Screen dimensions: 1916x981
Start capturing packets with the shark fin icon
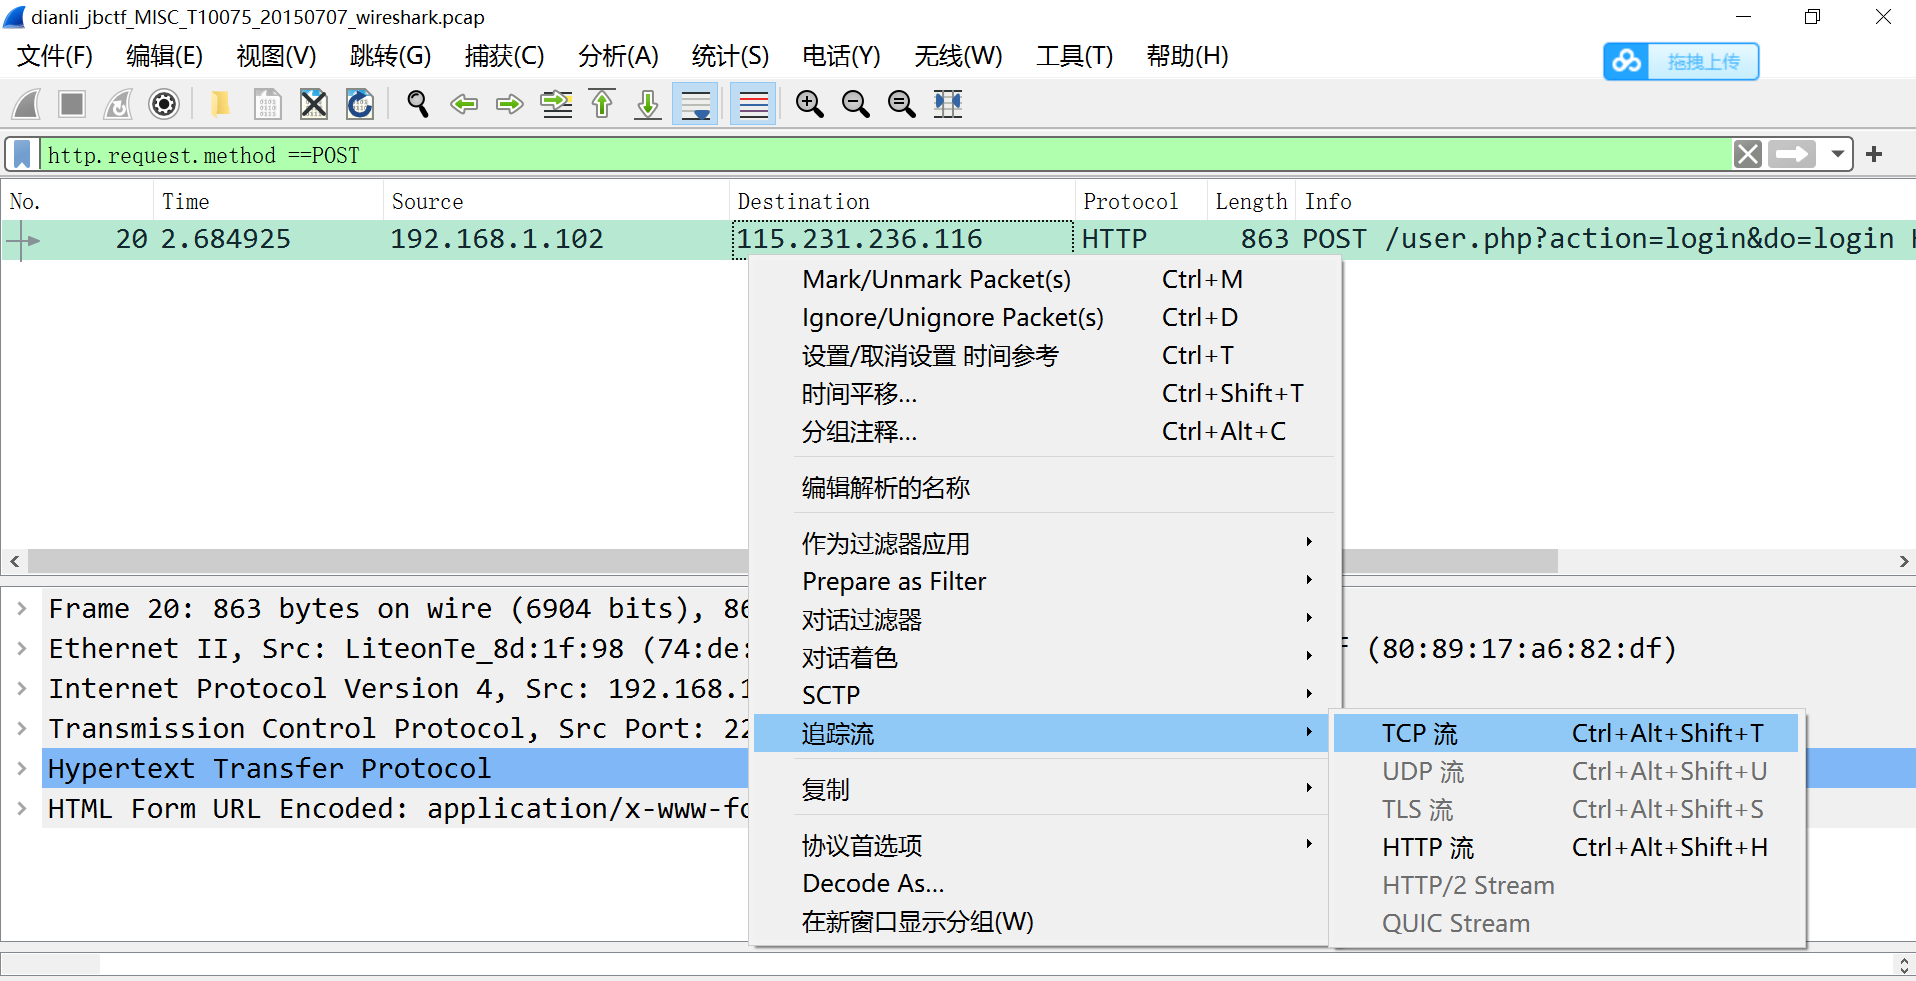tap(27, 104)
